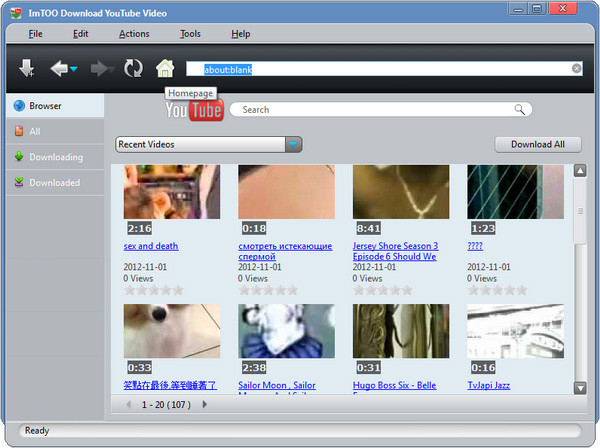Viewport: 600px width, 448px height.
Task: Open the Help menu
Action: [241, 34]
